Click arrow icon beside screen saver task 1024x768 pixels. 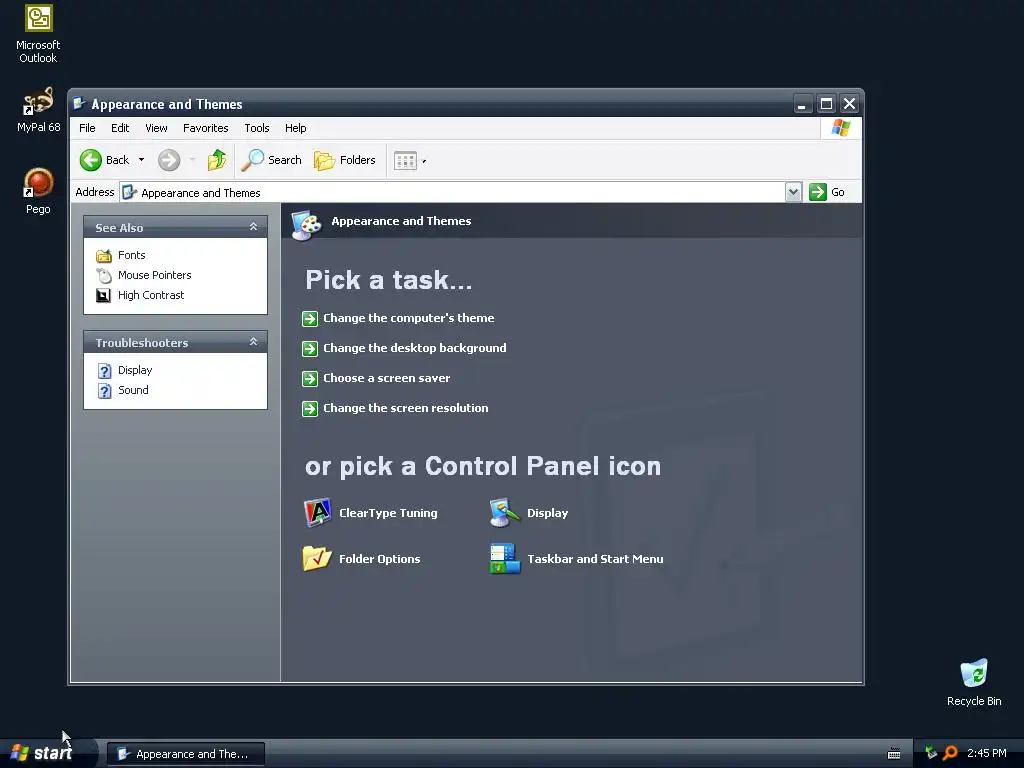click(x=310, y=379)
